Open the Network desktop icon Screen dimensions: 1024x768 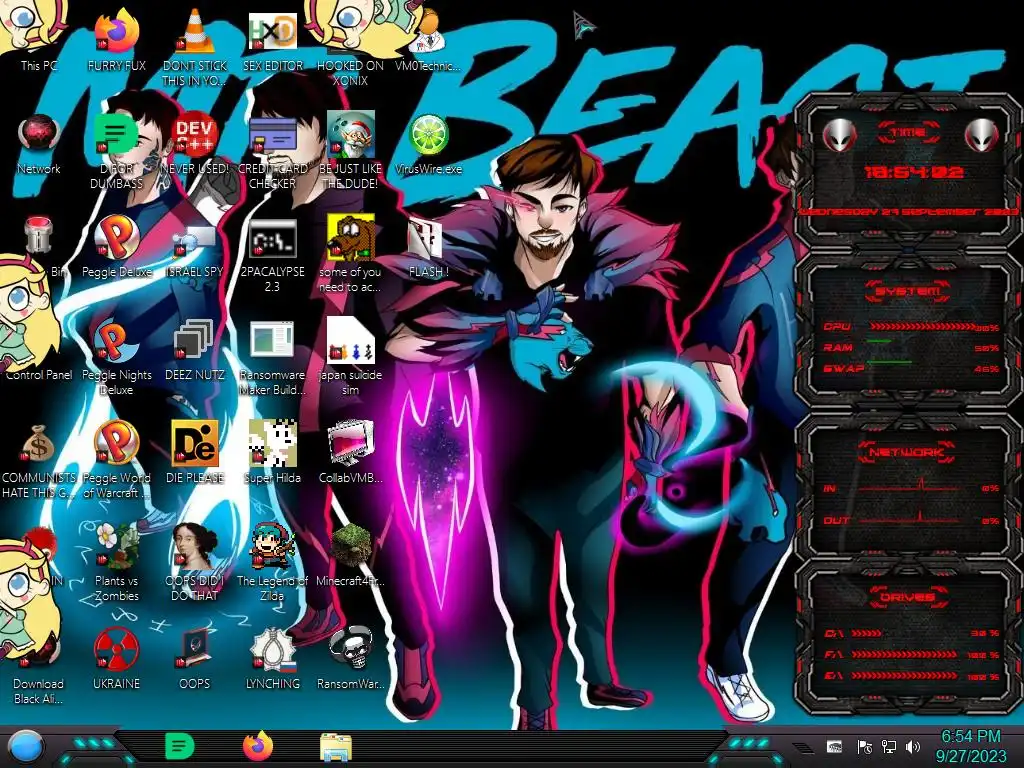(x=39, y=144)
